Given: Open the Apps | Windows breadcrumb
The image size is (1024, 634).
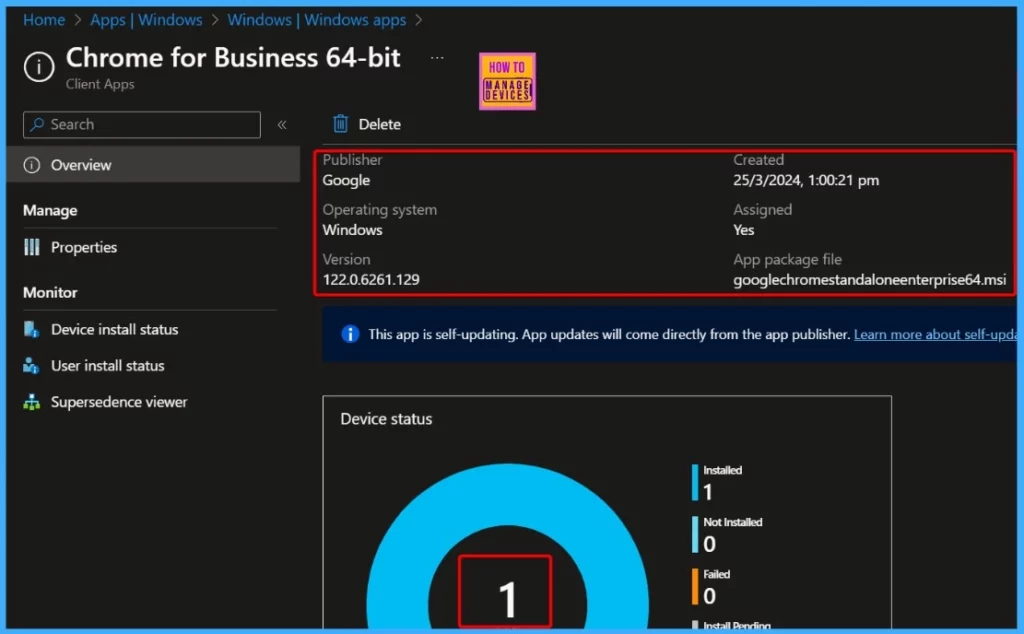Looking at the screenshot, I should pyautogui.click(x=146, y=20).
